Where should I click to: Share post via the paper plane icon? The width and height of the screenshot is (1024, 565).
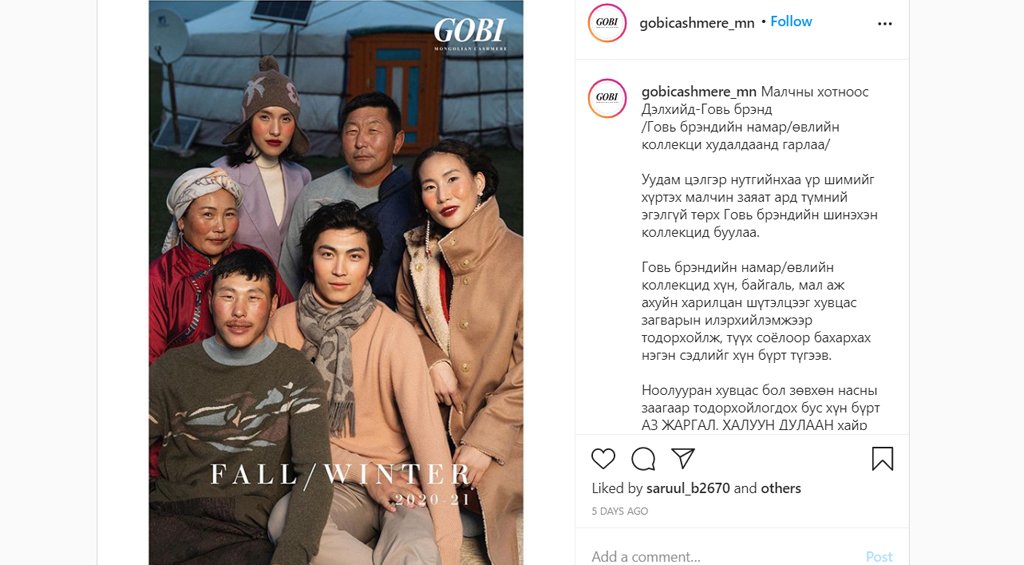tap(682, 458)
